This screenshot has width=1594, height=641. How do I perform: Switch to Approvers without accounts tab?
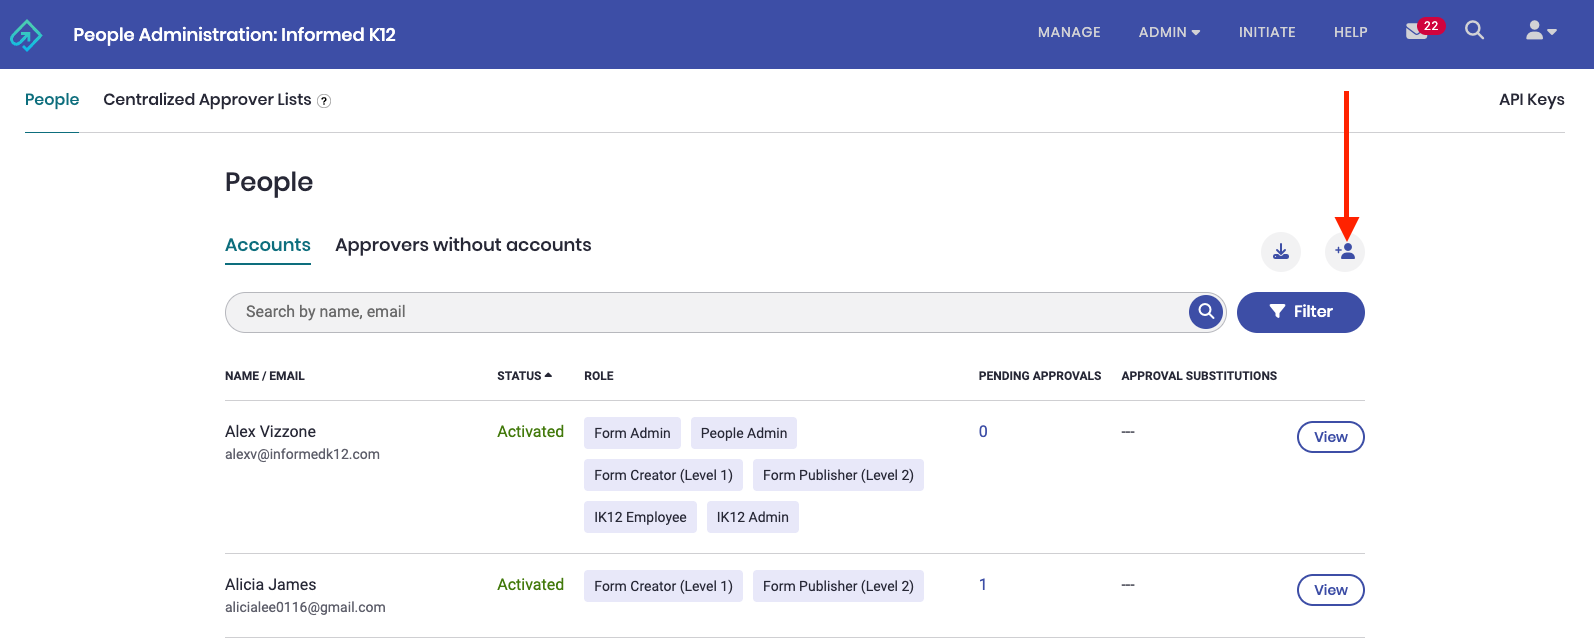[463, 245]
